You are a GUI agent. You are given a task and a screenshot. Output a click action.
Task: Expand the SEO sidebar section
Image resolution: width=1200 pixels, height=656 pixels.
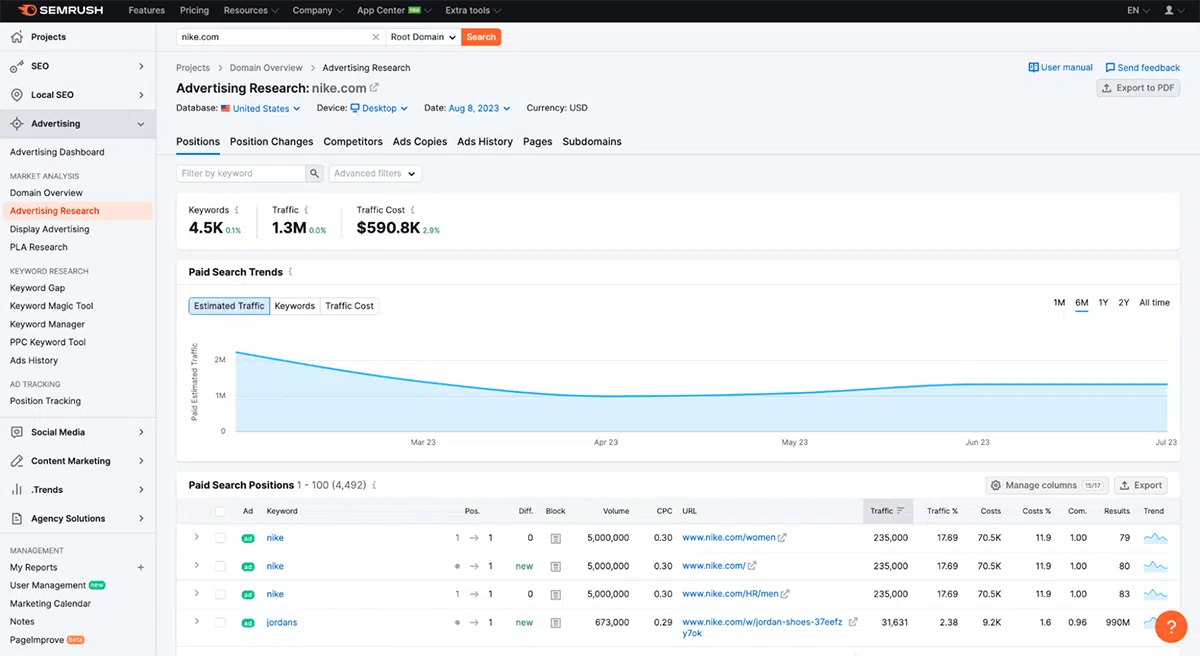point(78,66)
